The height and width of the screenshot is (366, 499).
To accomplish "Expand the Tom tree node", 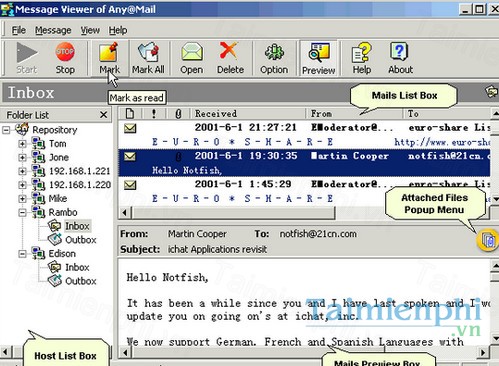I will (22, 144).
